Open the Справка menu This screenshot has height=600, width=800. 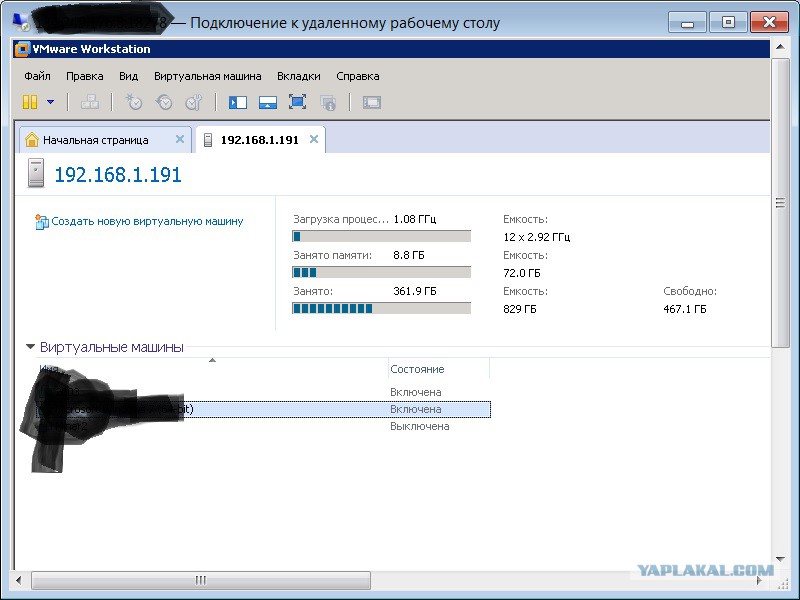pos(358,77)
